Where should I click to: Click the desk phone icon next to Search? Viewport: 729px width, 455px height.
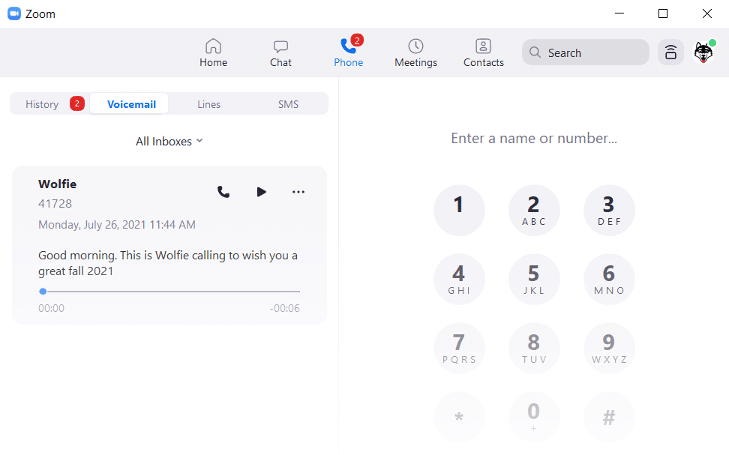point(670,52)
